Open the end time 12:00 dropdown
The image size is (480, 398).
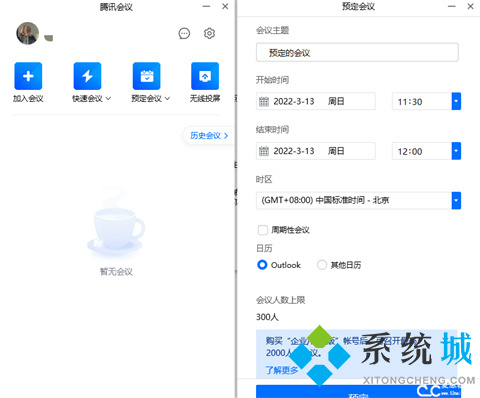(456, 151)
